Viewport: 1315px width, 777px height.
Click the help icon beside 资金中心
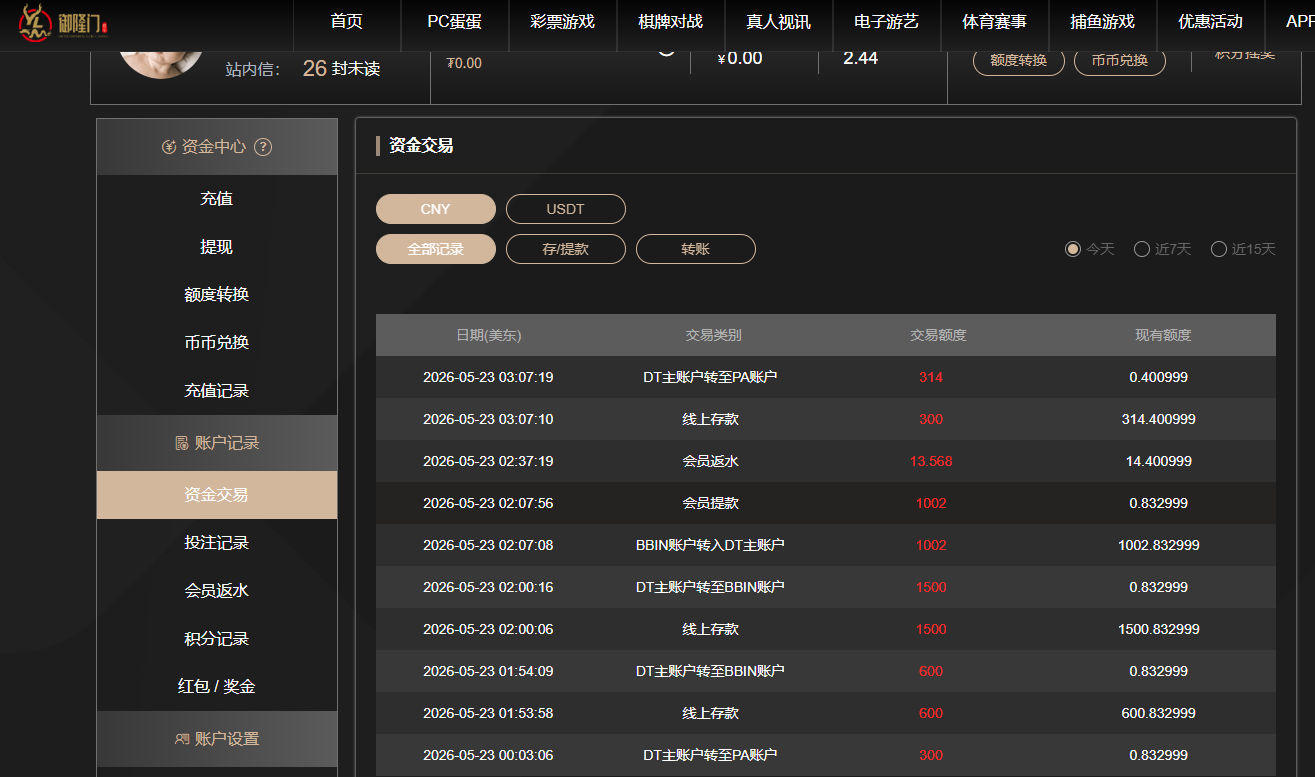(x=263, y=147)
